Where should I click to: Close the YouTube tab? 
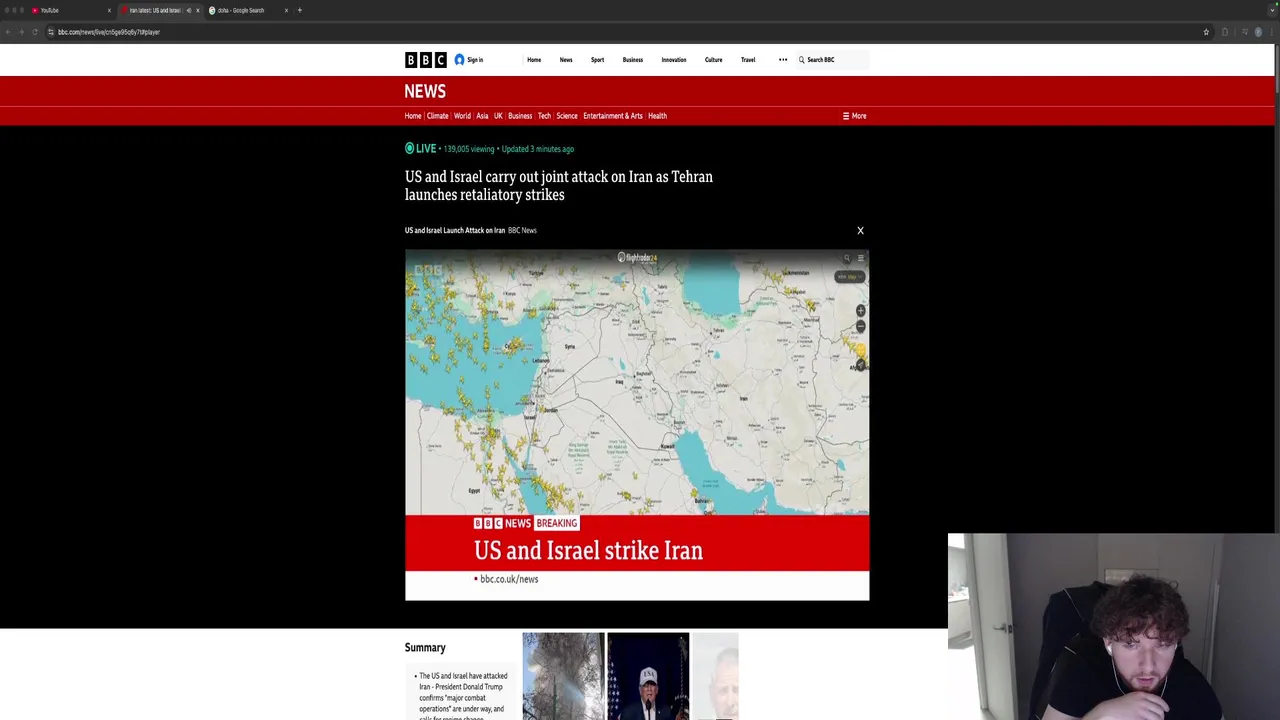(x=109, y=10)
